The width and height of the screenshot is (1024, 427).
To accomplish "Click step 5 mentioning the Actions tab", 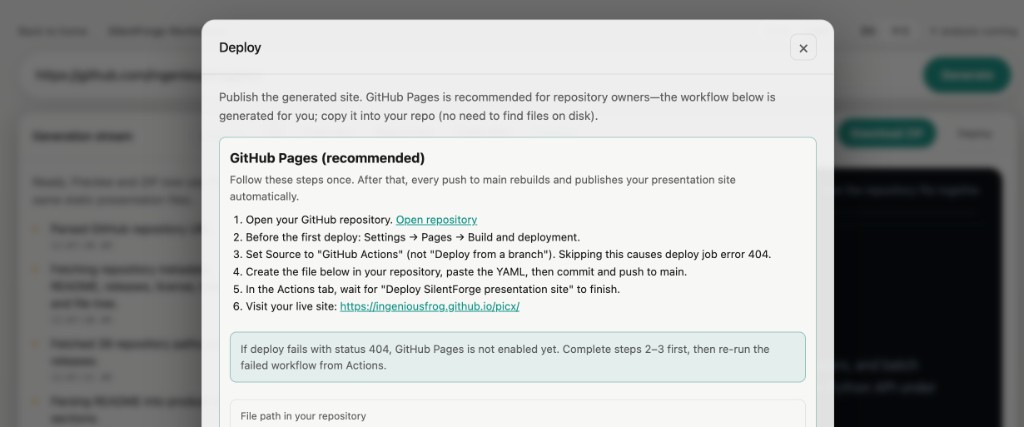I will (x=433, y=289).
